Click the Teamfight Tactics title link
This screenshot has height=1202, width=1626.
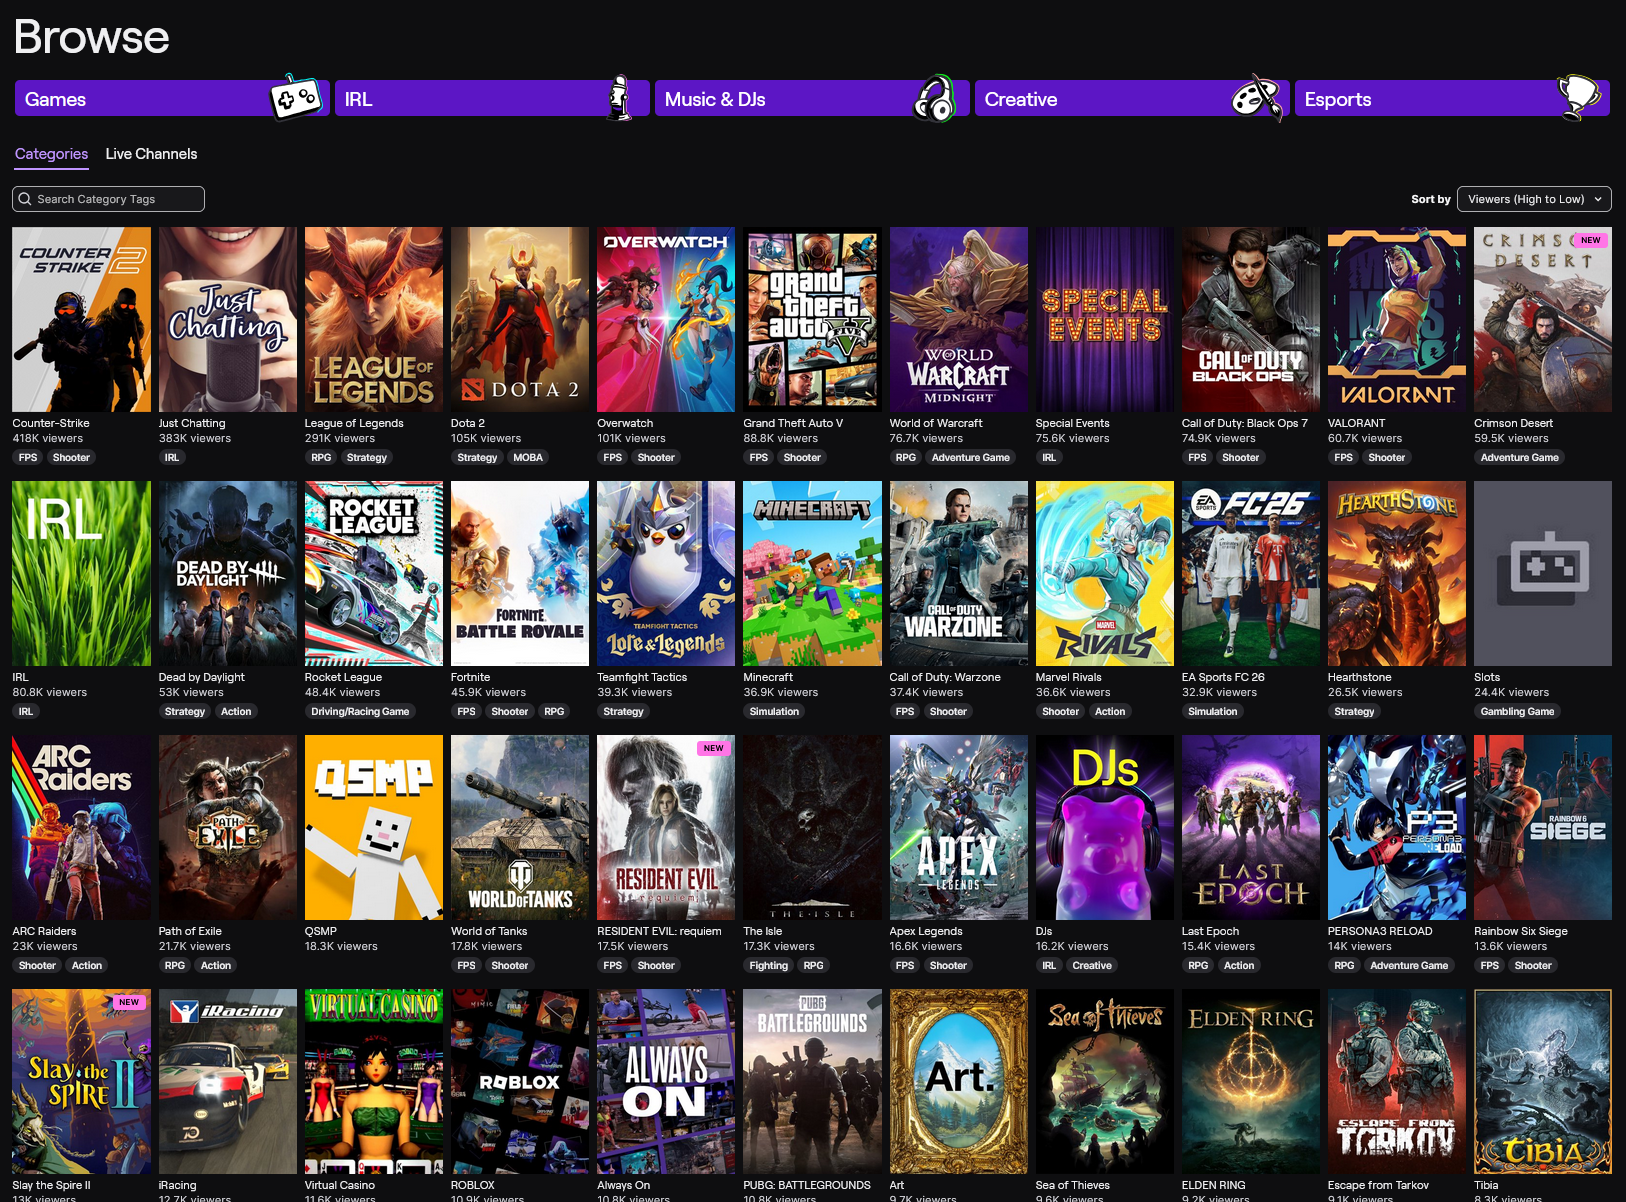tap(642, 677)
